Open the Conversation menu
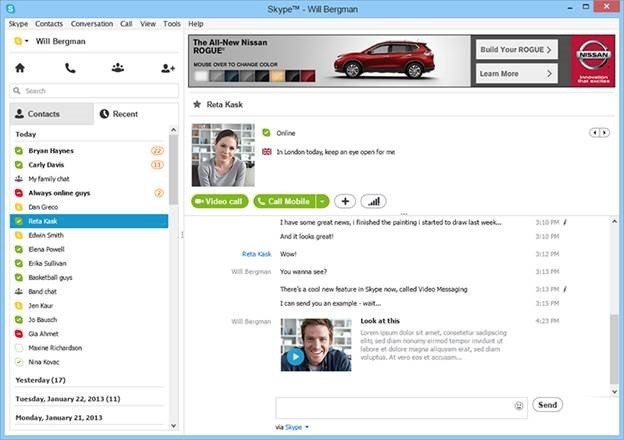Image resolution: width=624 pixels, height=440 pixels. [92, 24]
